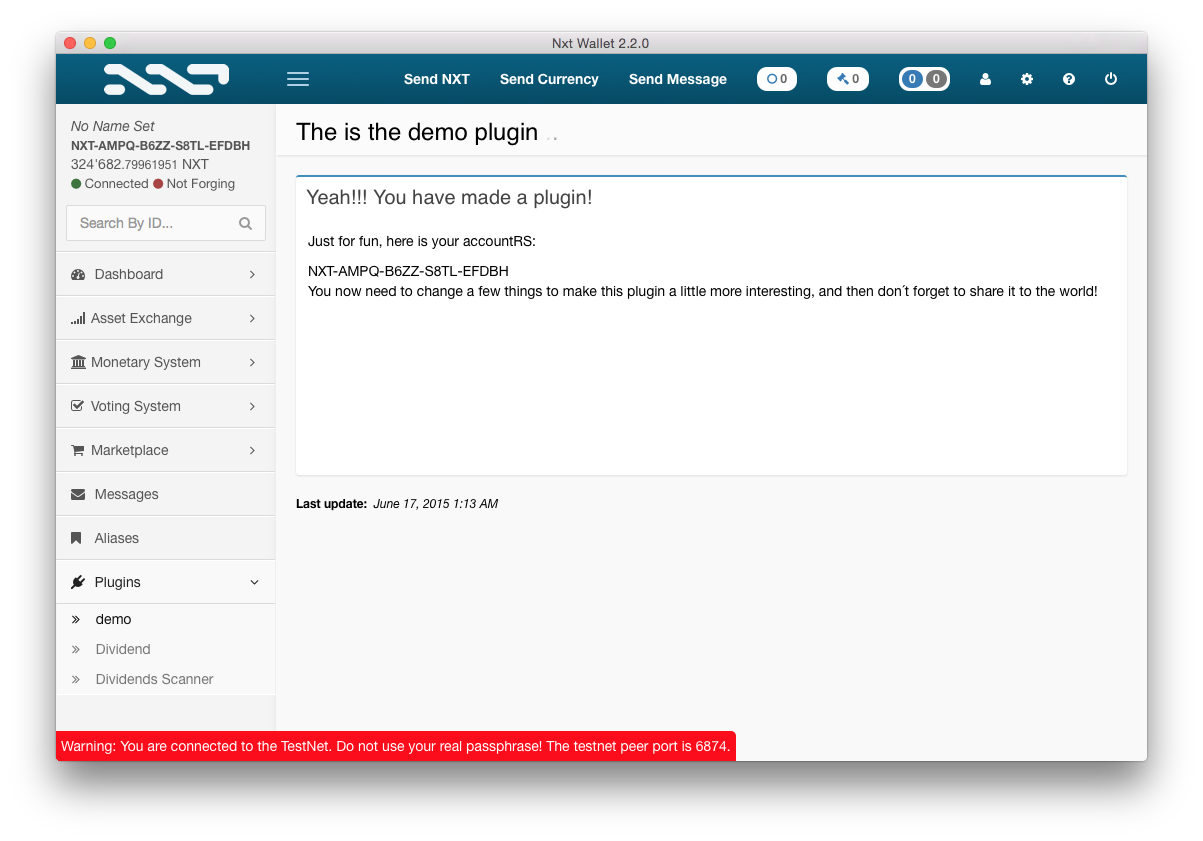The height and width of the screenshot is (841, 1203).
Task: Collapse the Plugins menu chevron
Action: point(254,582)
